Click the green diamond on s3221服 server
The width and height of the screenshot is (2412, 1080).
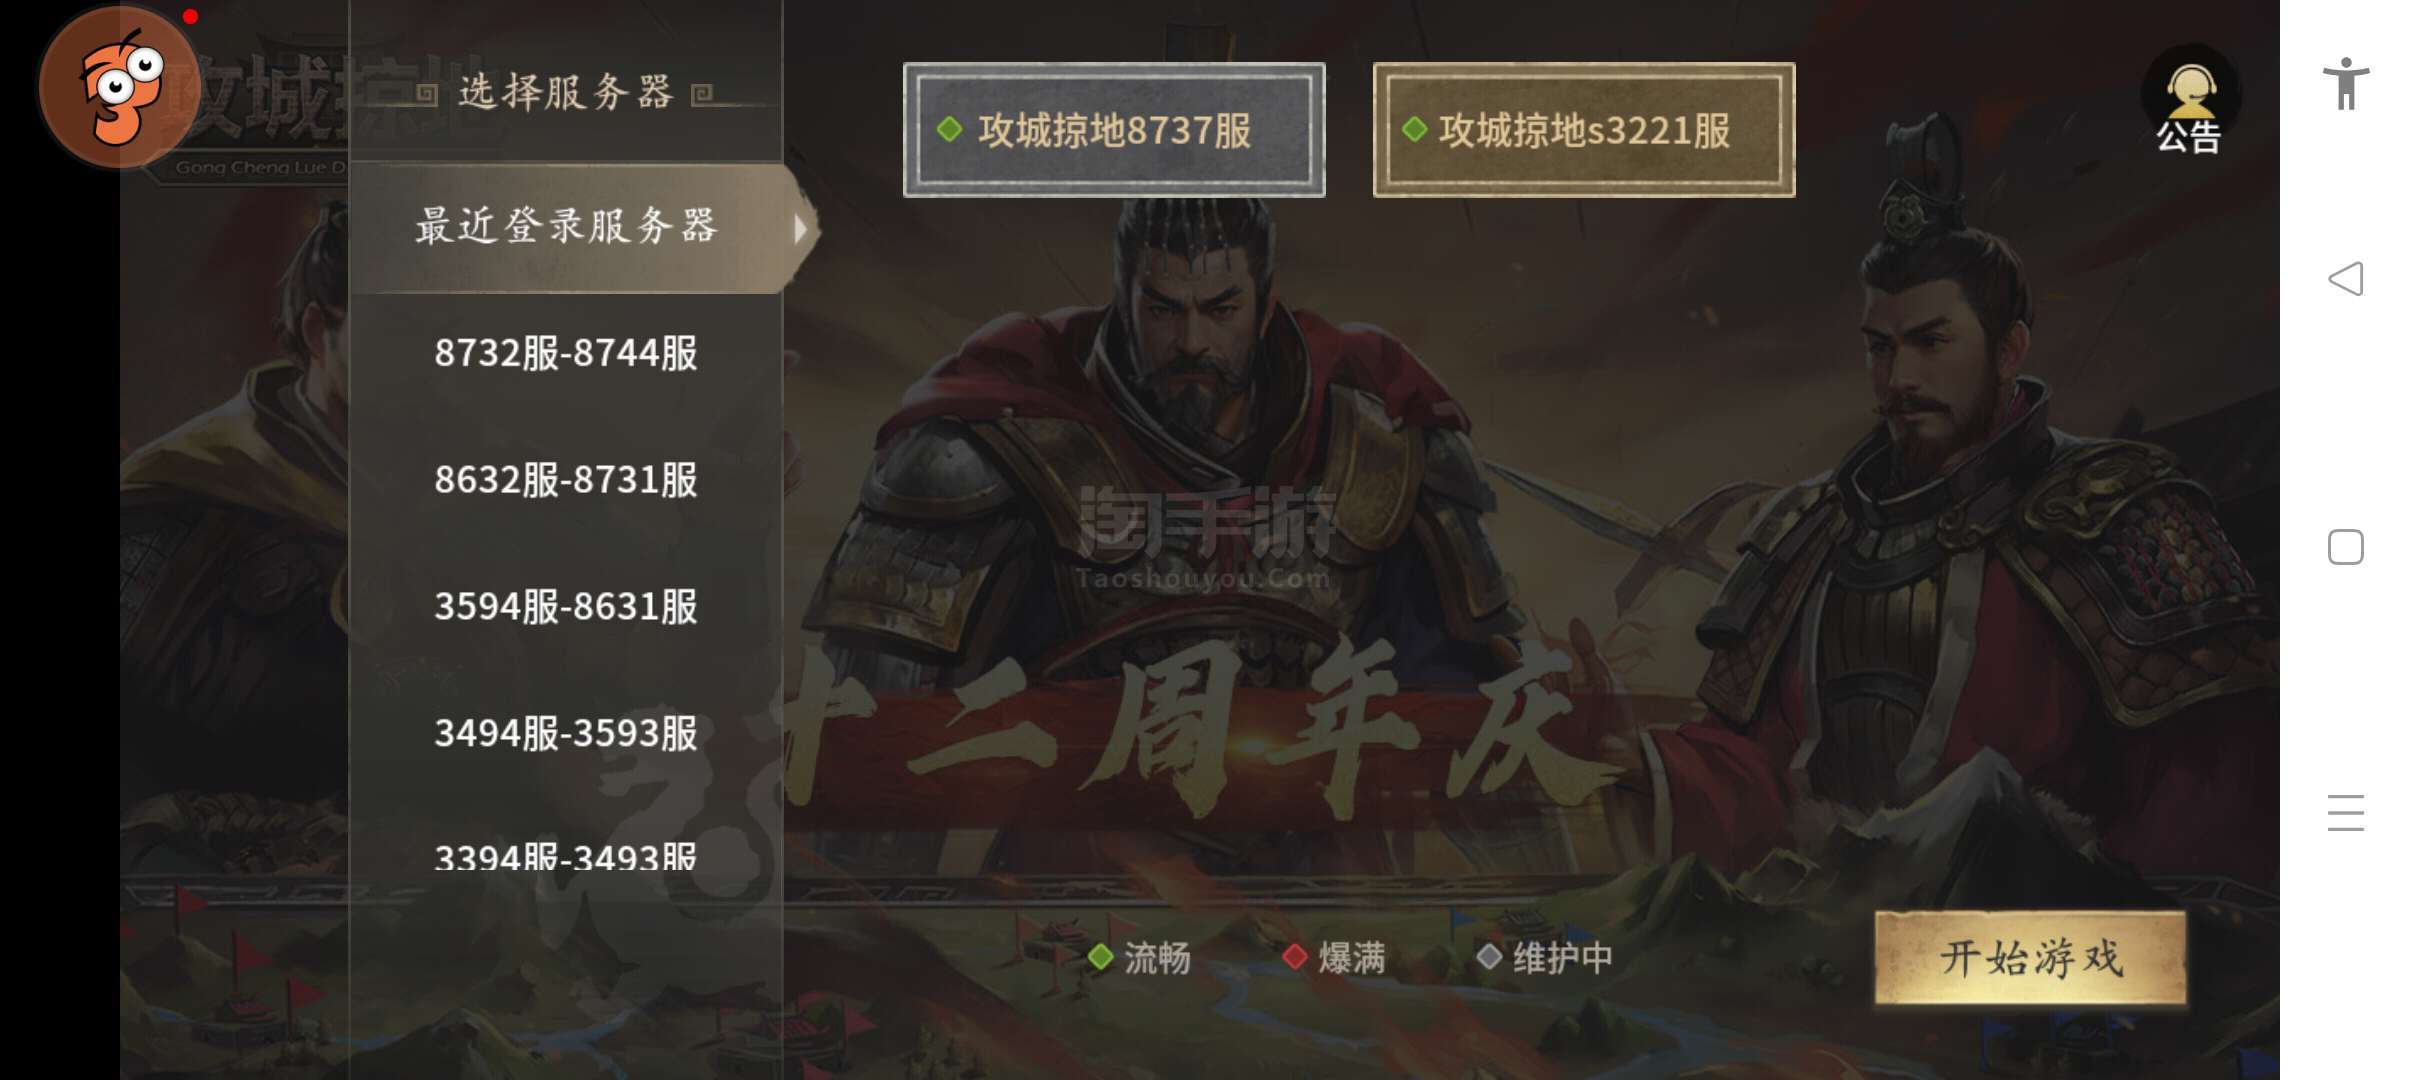tap(1414, 129)
